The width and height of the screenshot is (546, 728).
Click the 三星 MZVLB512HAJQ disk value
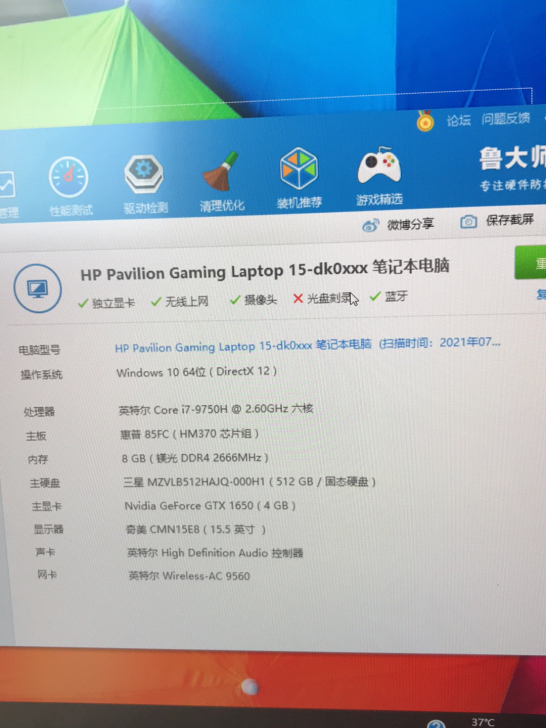click(249, 482)
